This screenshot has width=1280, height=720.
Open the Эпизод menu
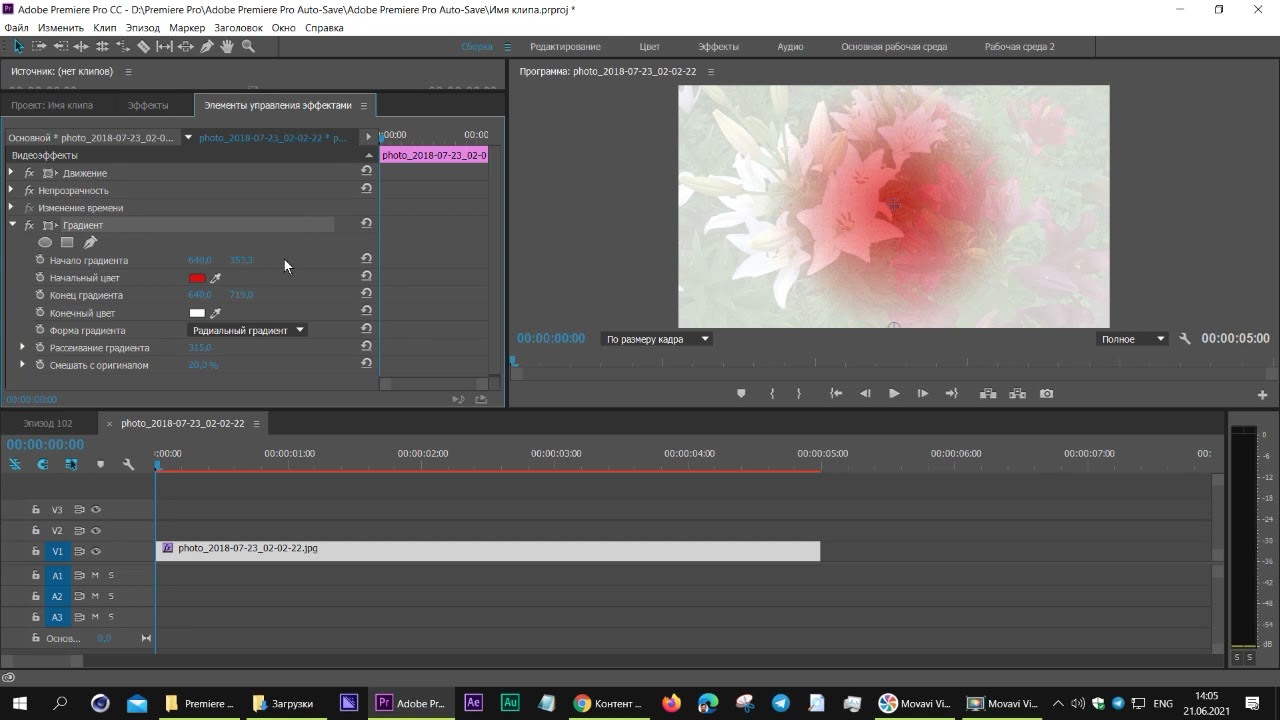pos(142,28)
